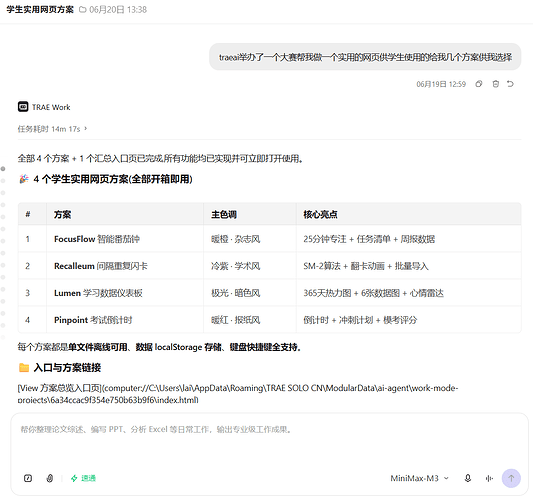Delete the user message via trash icon
This screenshot has width=533, height=500.
tap(496, 84)
